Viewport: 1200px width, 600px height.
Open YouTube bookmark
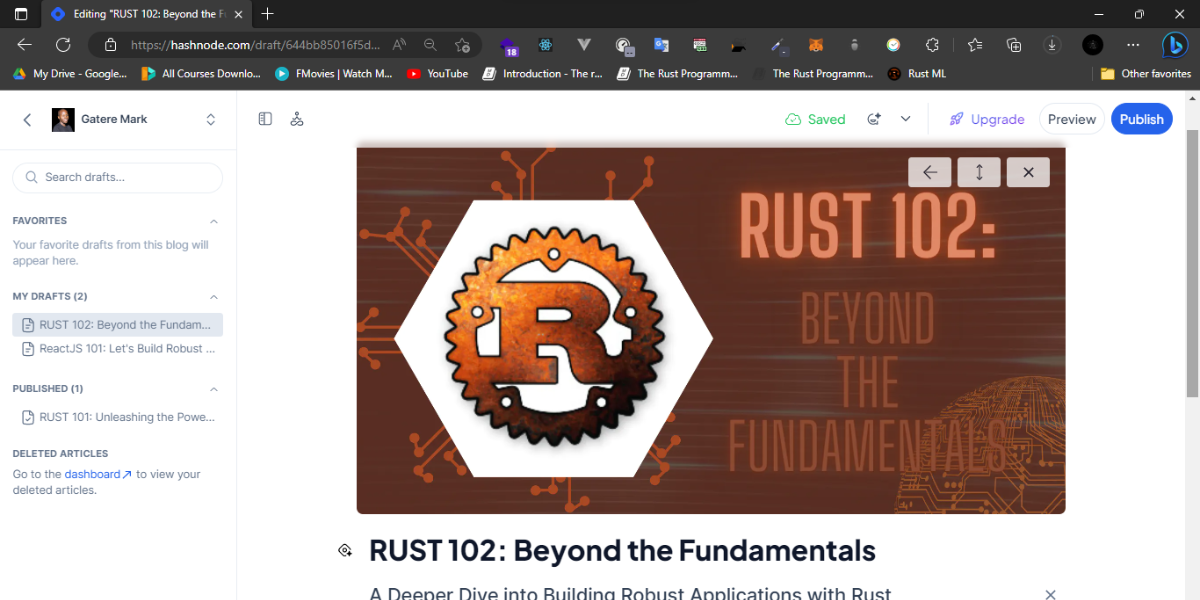tap(438, 74)
